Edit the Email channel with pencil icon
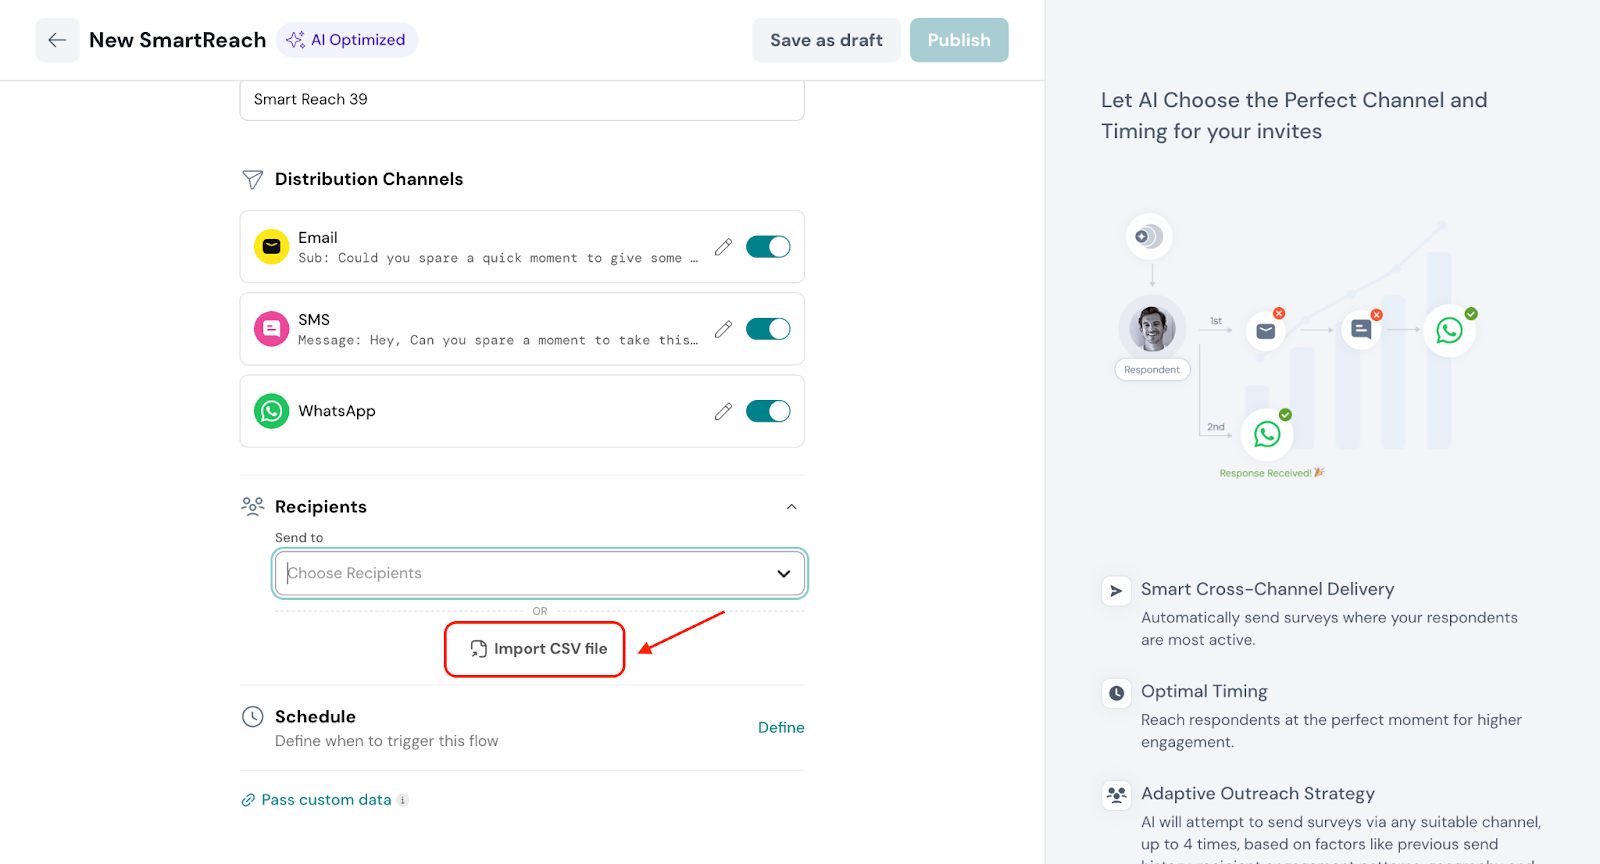The image size is (1600, 864). click(723, 247)
